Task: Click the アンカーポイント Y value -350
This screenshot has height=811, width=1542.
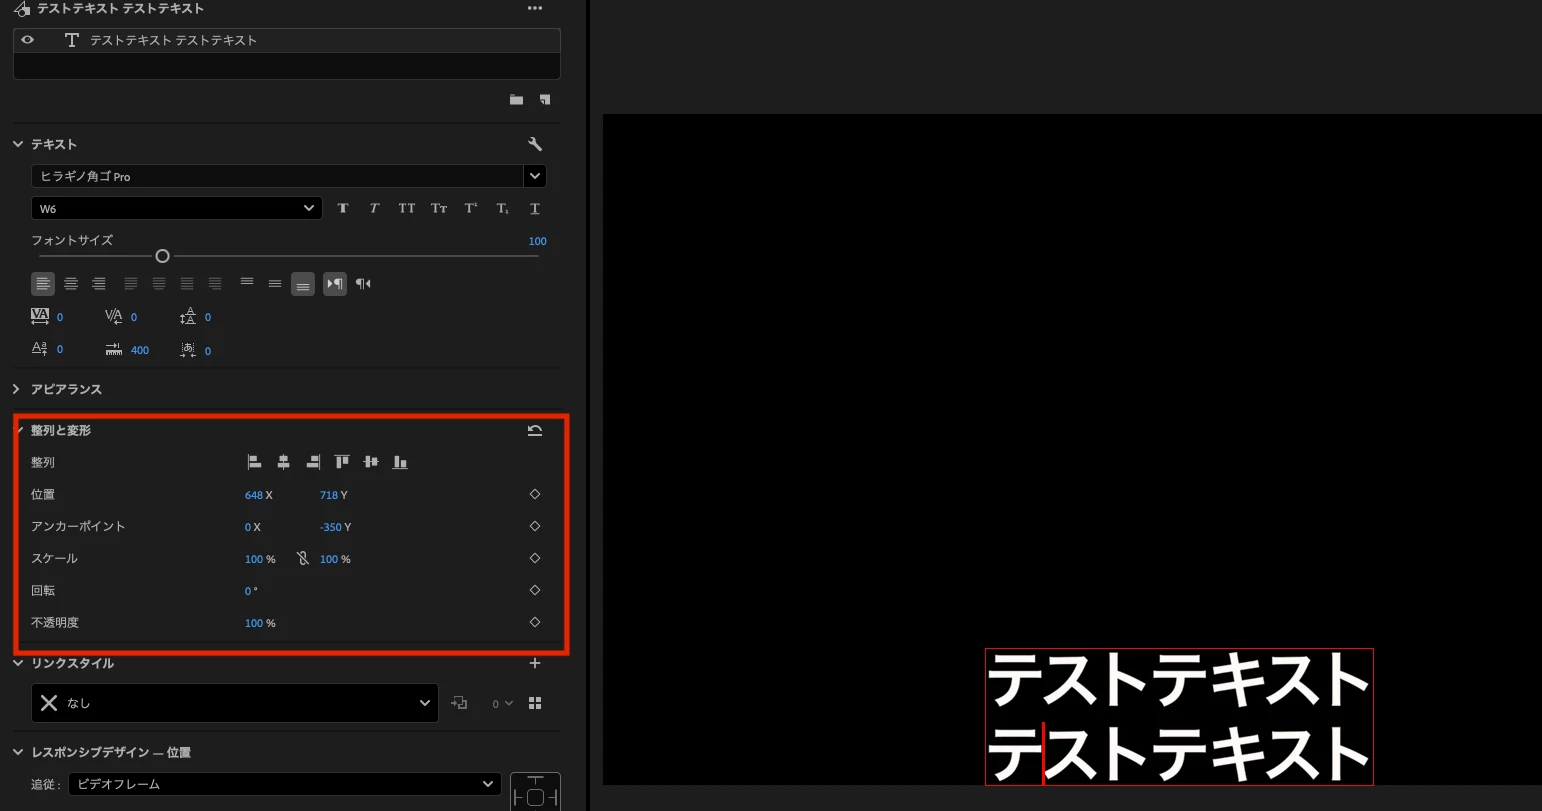Action: coord(331,527)
